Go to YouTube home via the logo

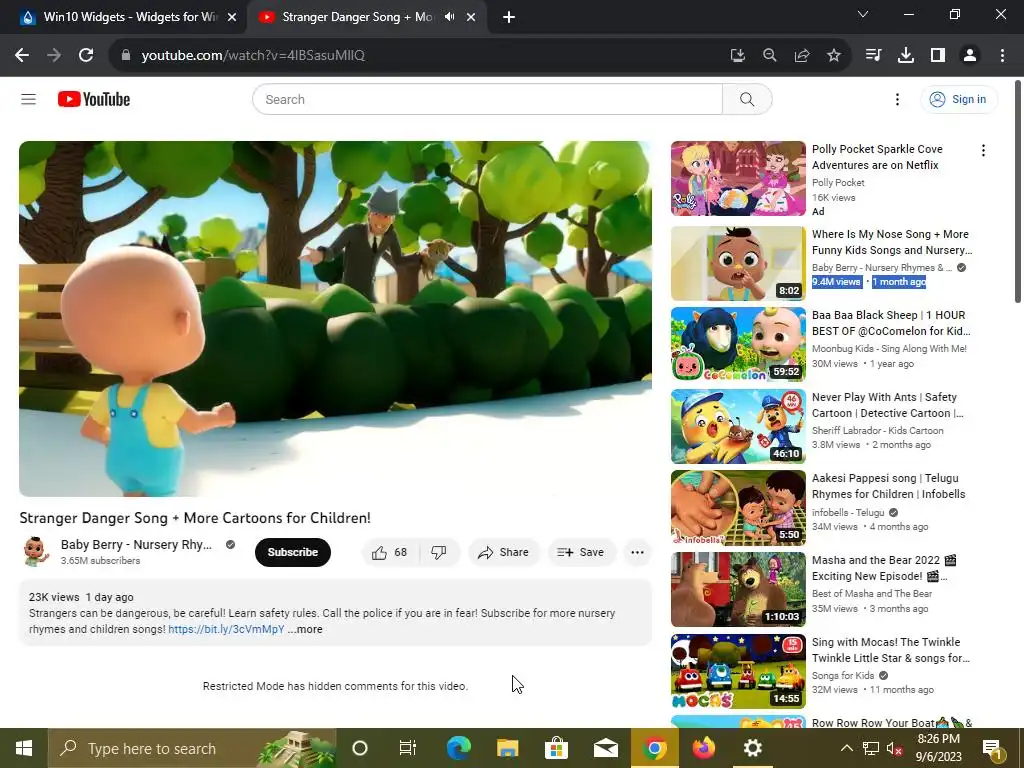(94, 99)
